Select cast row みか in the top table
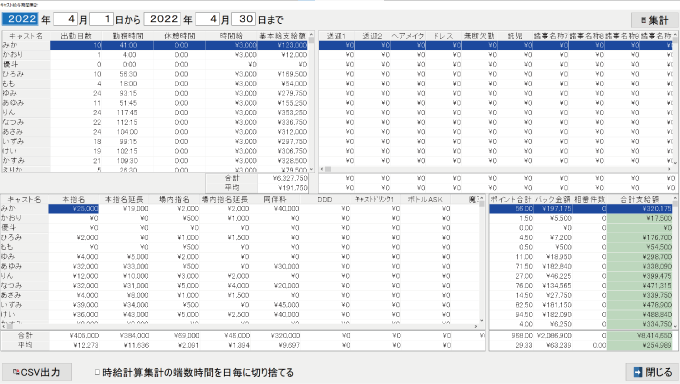The image size is (680, 384). tap(155, 45)
